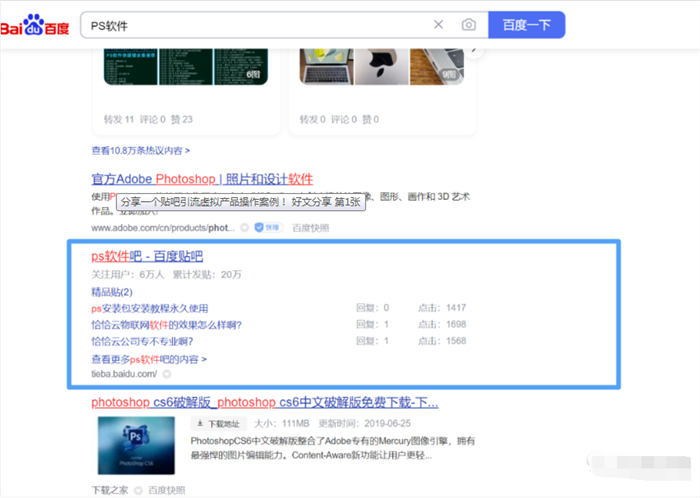The image size is (700, 498).
Task: Open ps软件吧 - 百度贴吧 result
Action: (147, 257)
